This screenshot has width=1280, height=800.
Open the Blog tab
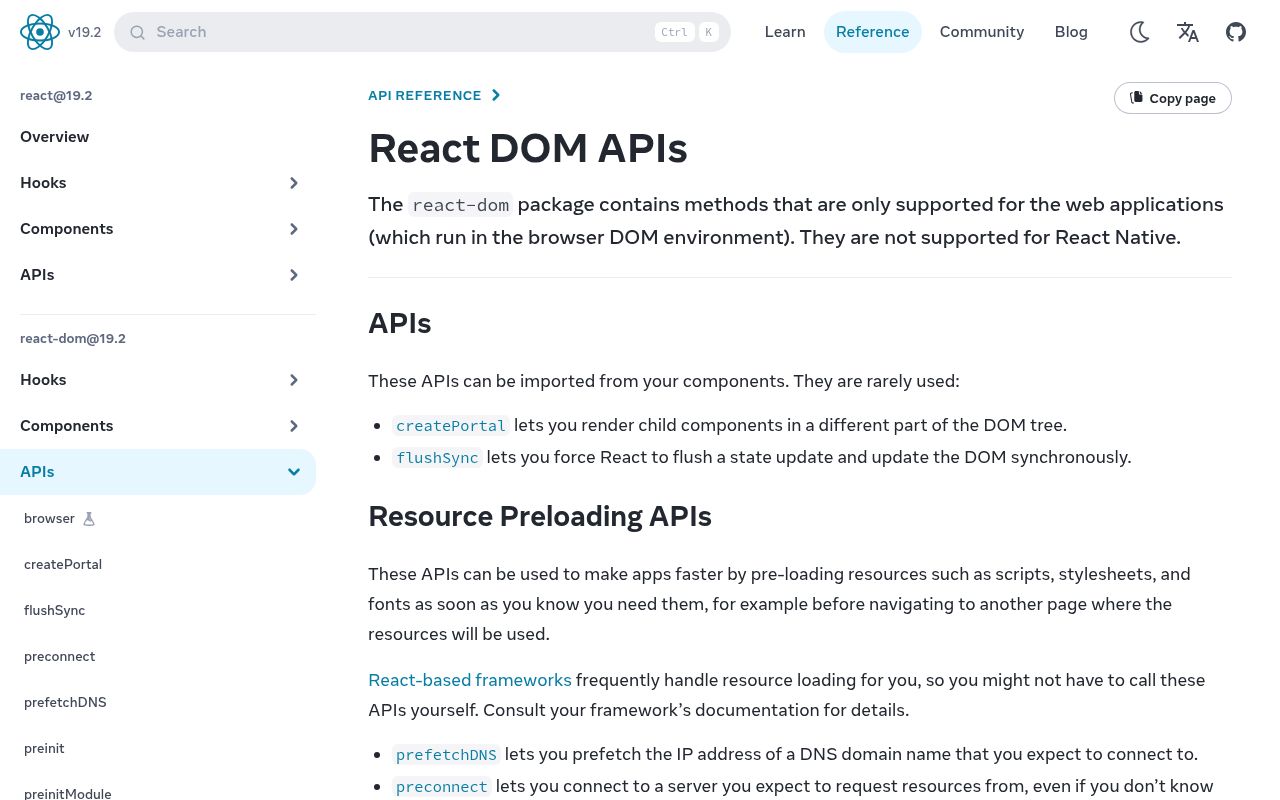1071,32
